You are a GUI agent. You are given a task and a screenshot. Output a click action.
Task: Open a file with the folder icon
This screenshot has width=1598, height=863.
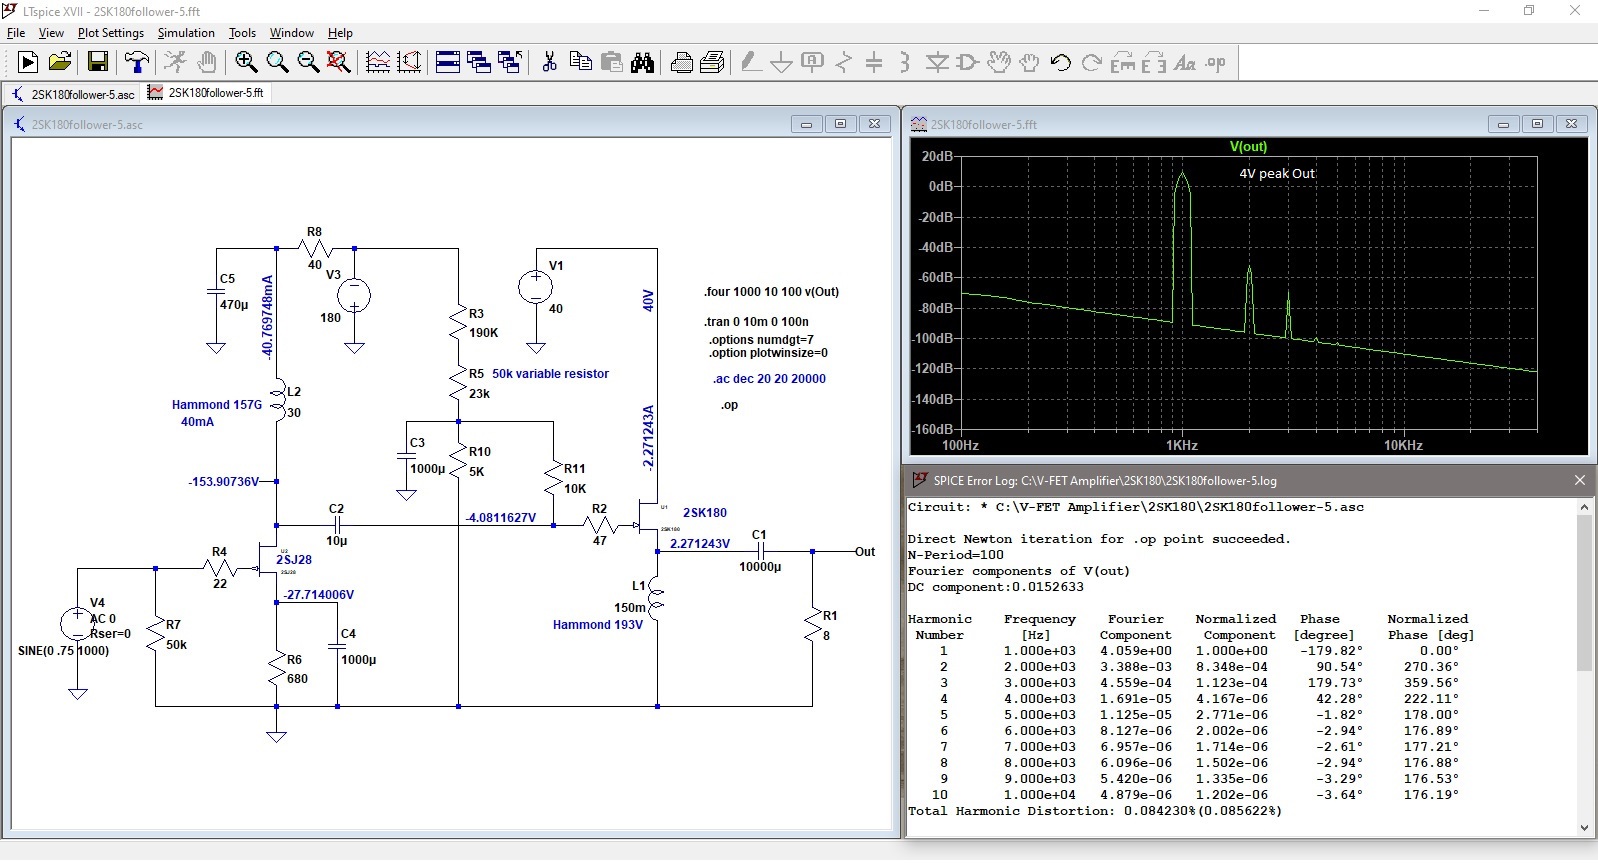click(x=60, y=62)
